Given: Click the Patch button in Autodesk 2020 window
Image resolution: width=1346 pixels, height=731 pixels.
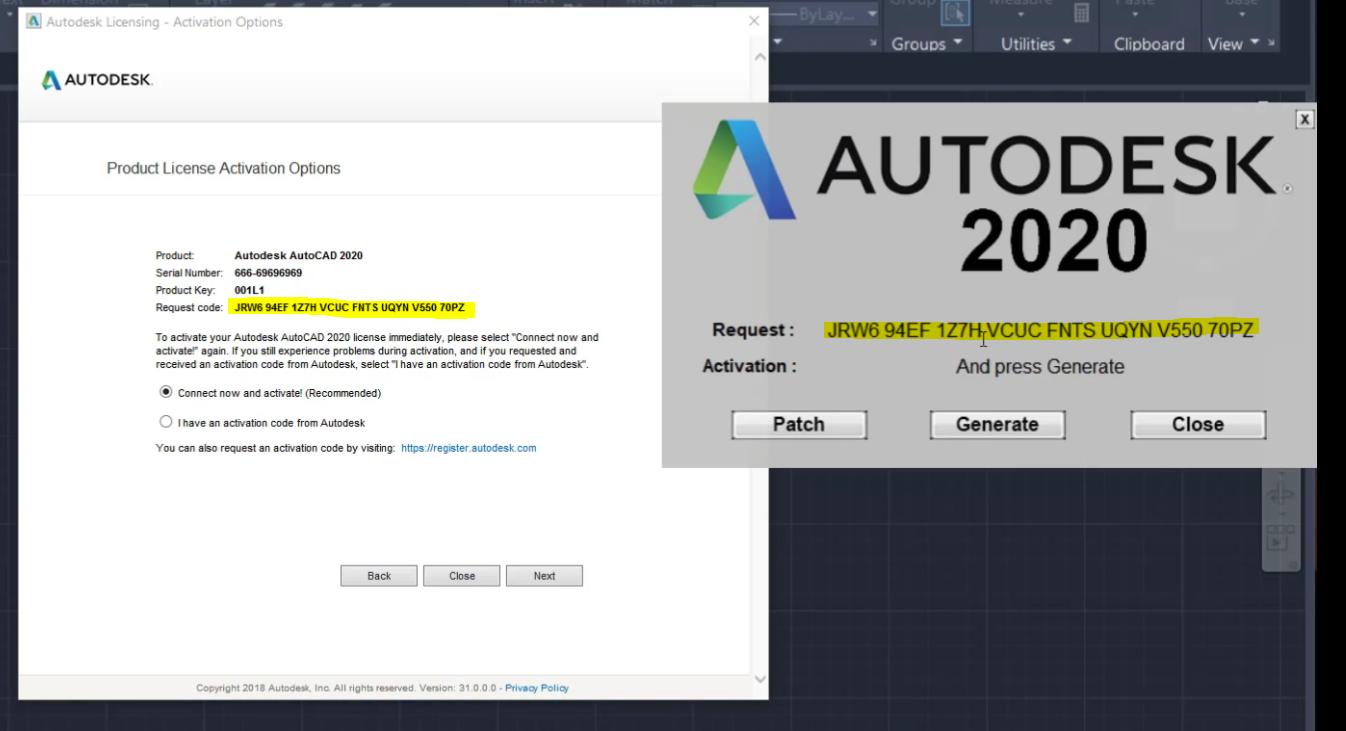Looking at the screenshot, I should coord(799,424).
